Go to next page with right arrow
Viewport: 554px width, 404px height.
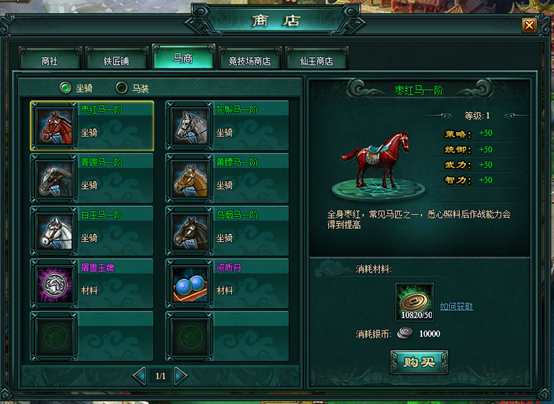click(x=181, y=376)
